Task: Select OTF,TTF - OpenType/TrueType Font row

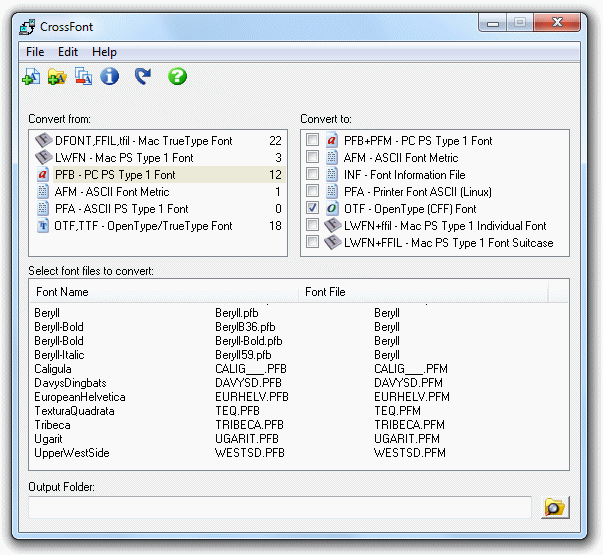Action: (158, 225)
